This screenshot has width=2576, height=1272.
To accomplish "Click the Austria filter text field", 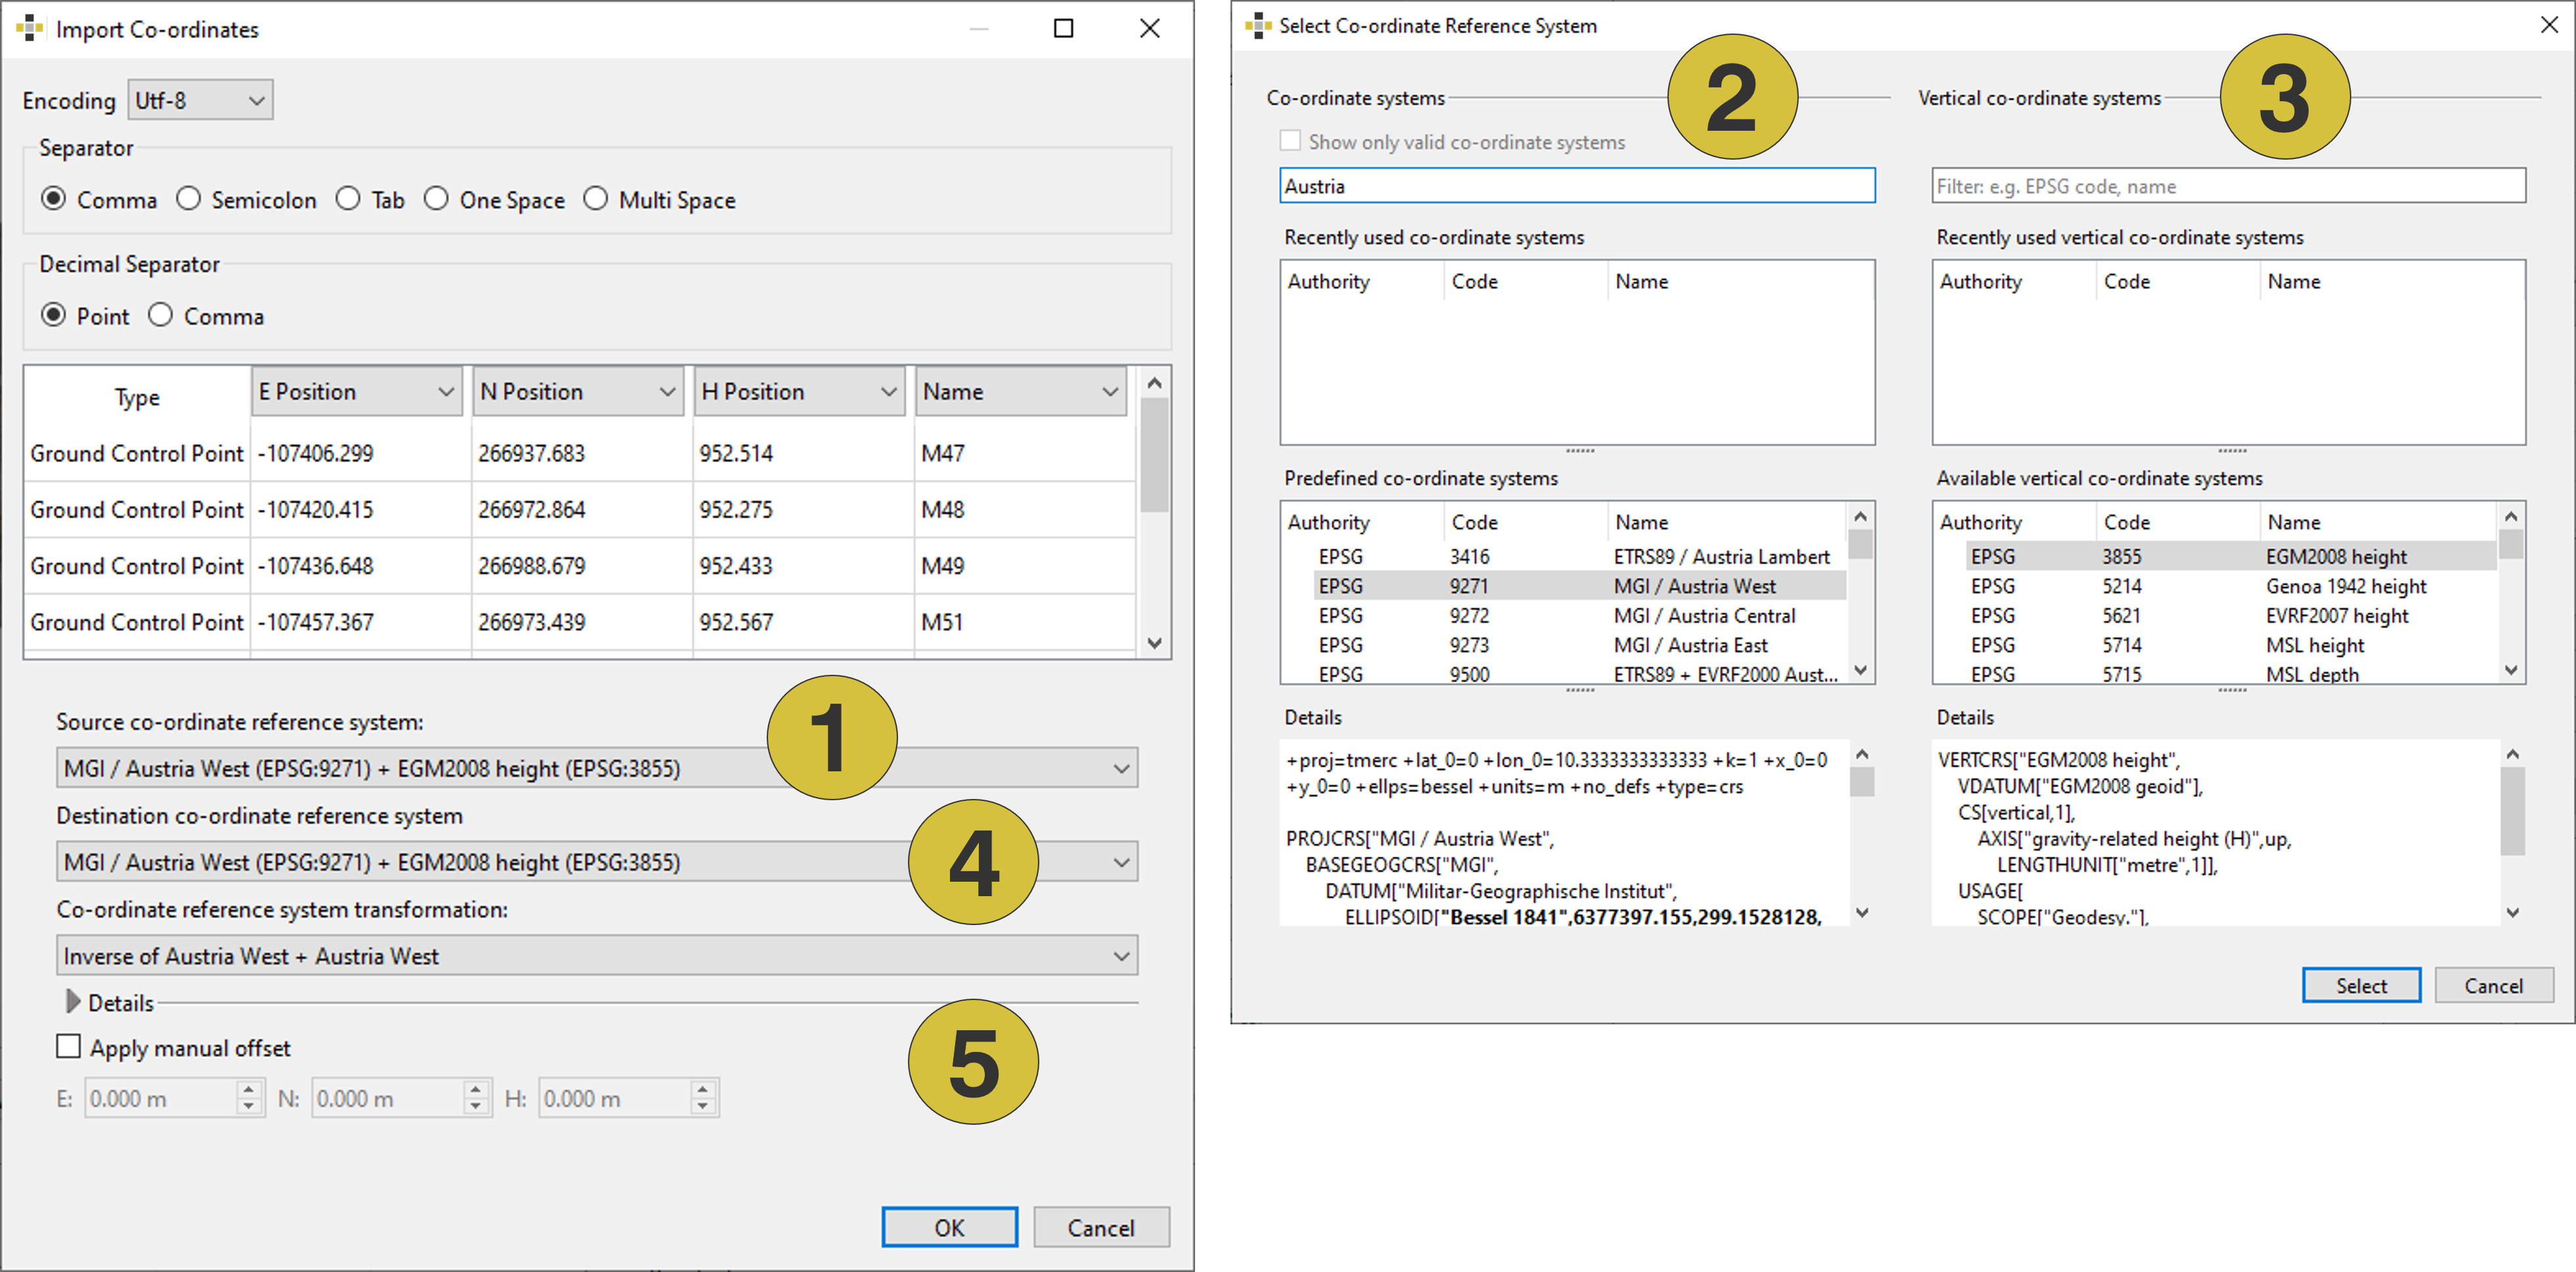I will coord(1577,186).
